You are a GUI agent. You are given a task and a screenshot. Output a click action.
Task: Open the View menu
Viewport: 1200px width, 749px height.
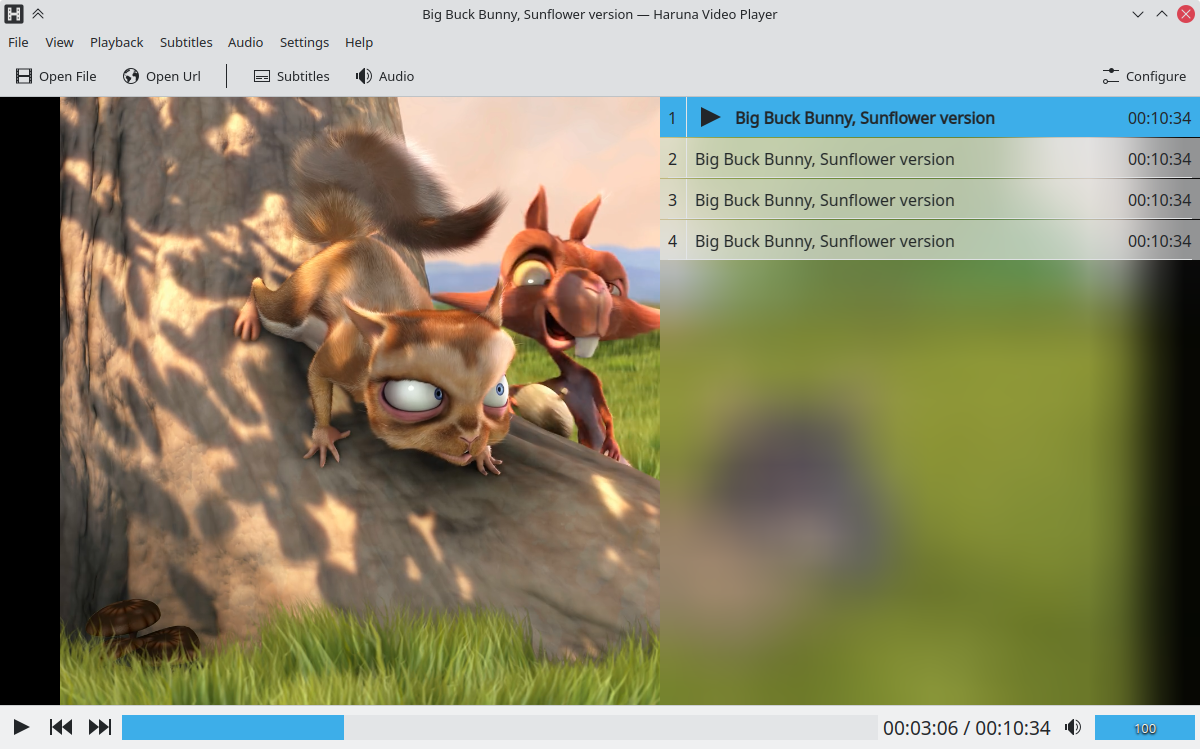tap(59, 42)
